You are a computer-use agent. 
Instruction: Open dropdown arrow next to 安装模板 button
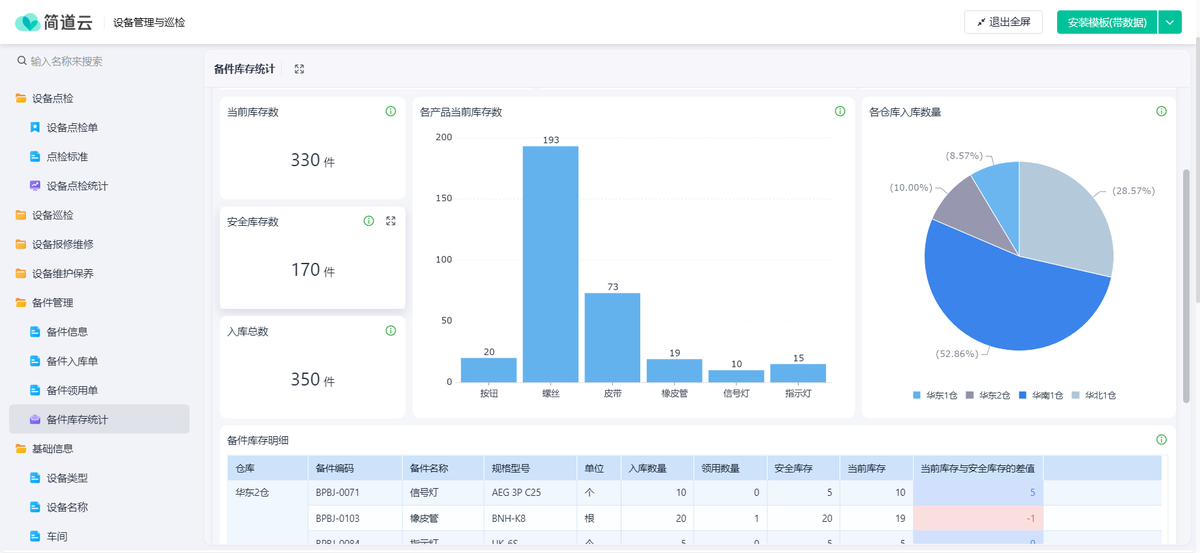pyautogui.click(x=1170, y=22)
